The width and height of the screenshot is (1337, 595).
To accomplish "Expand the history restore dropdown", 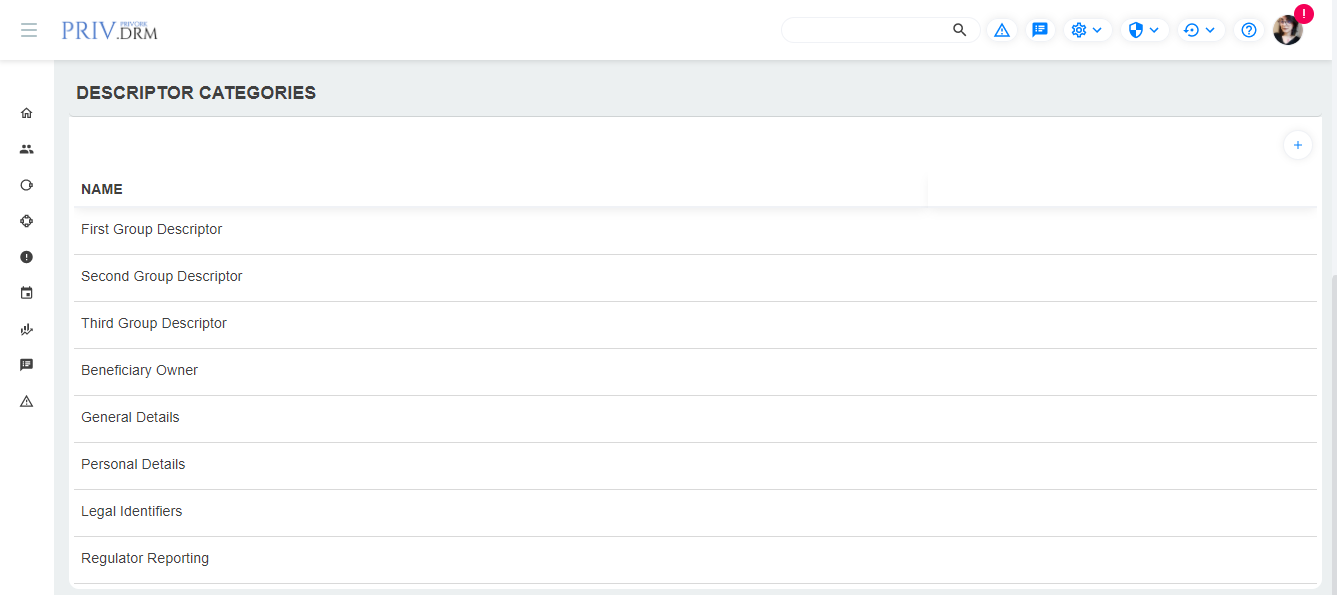I will tap(1199, 30).
